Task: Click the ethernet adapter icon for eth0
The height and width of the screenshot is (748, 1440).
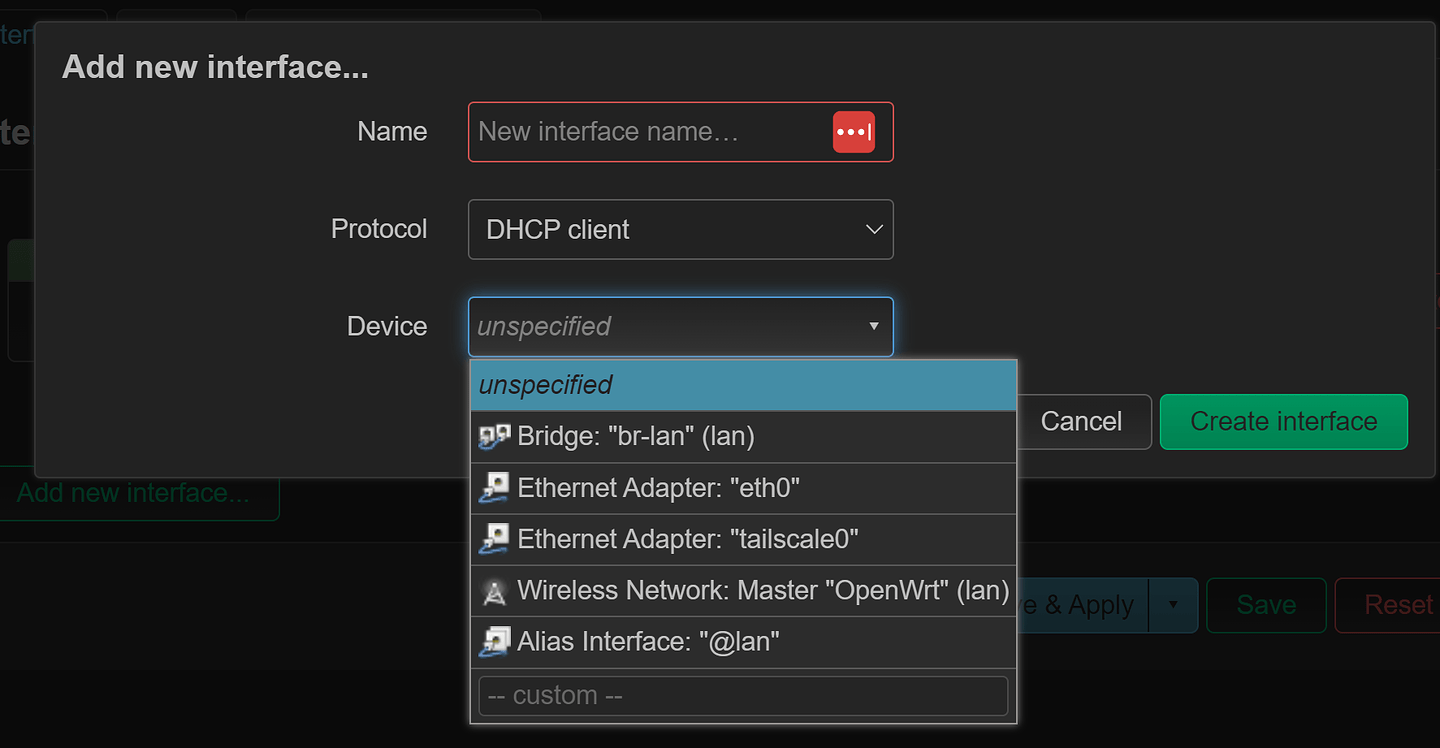Action: (x=495, y=488)
